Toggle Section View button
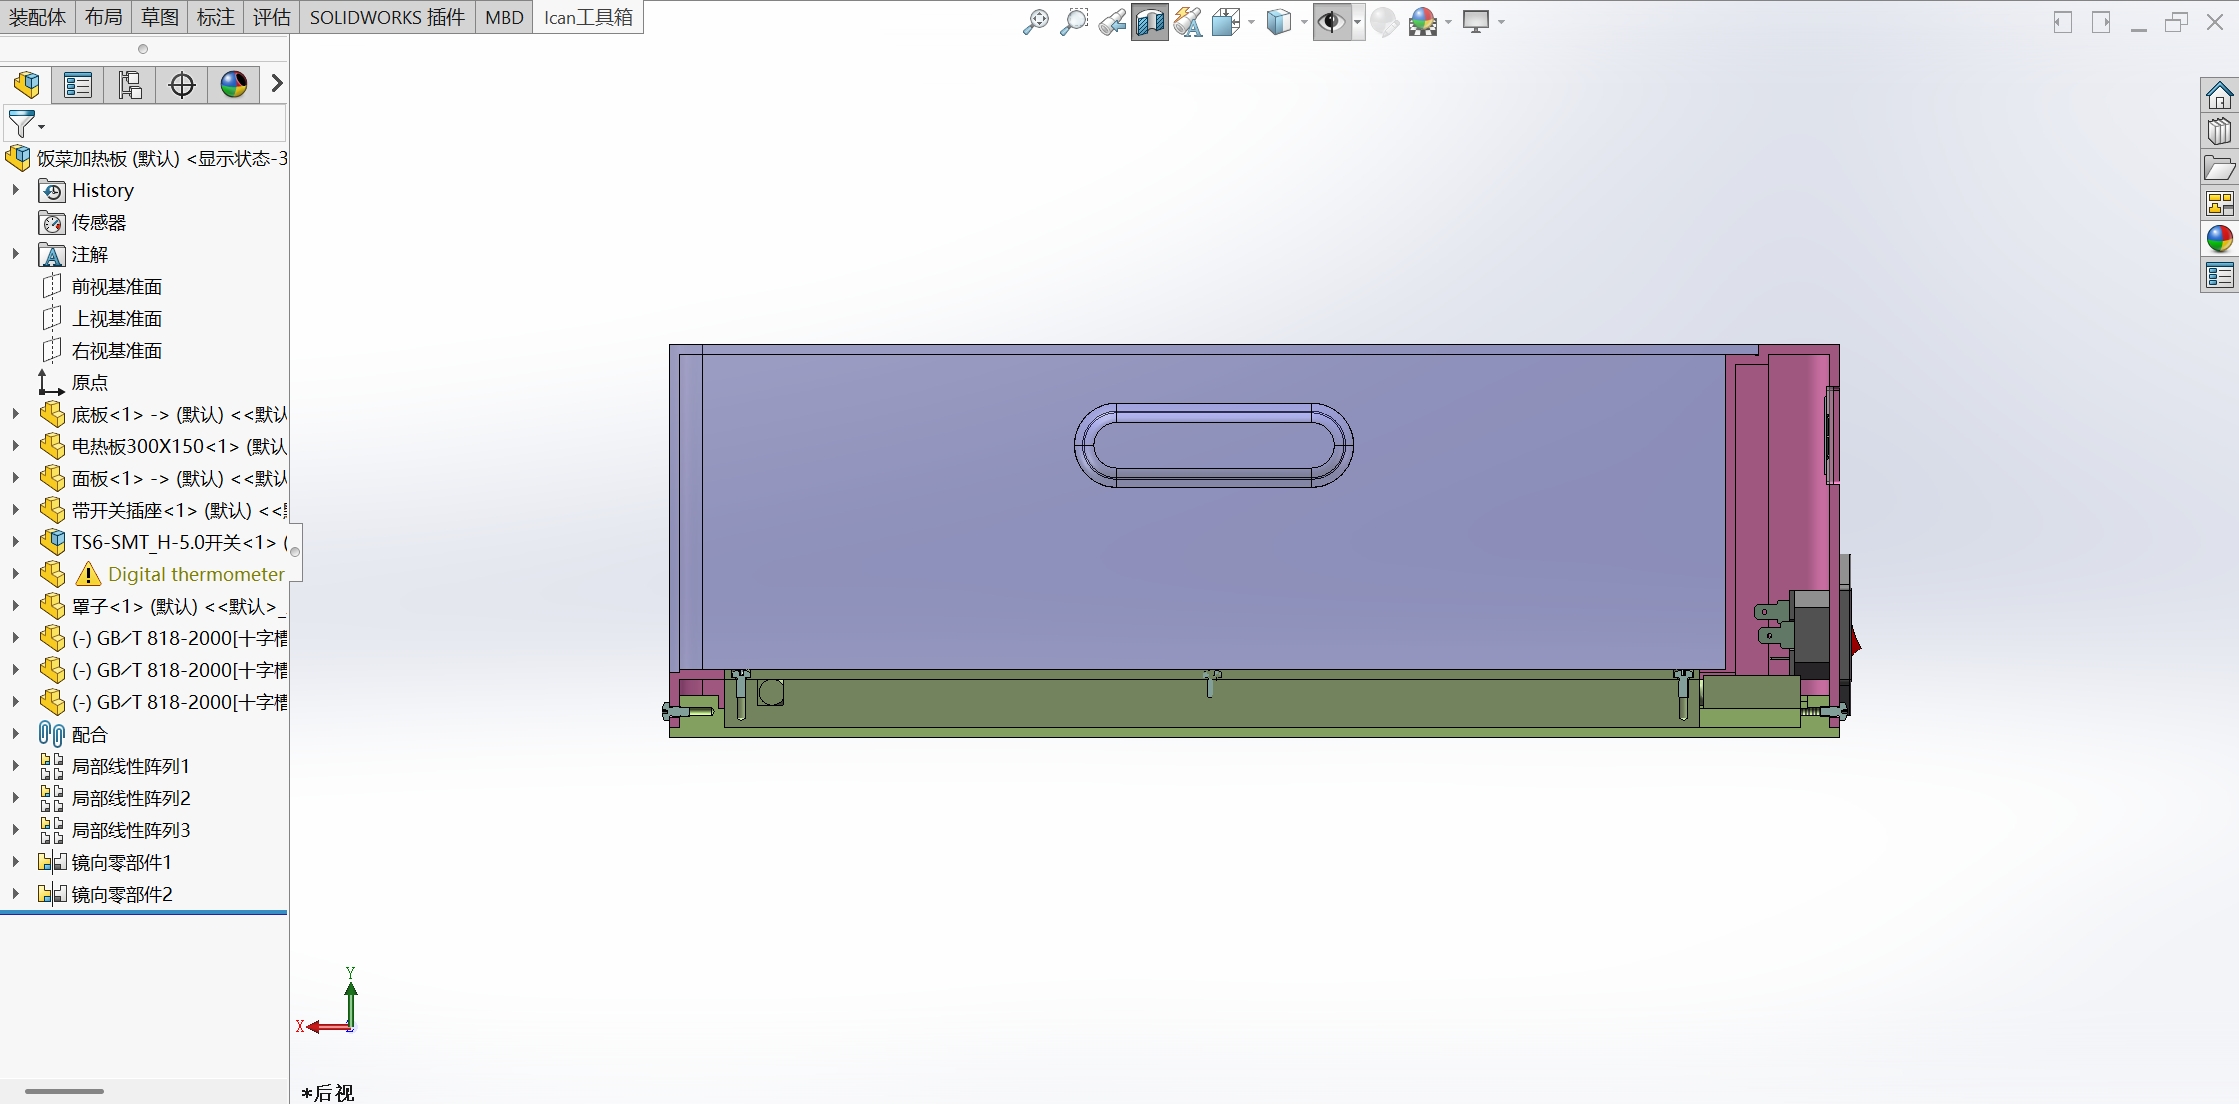The height and width of the screenshot is (1104, 2239). 1149,21
